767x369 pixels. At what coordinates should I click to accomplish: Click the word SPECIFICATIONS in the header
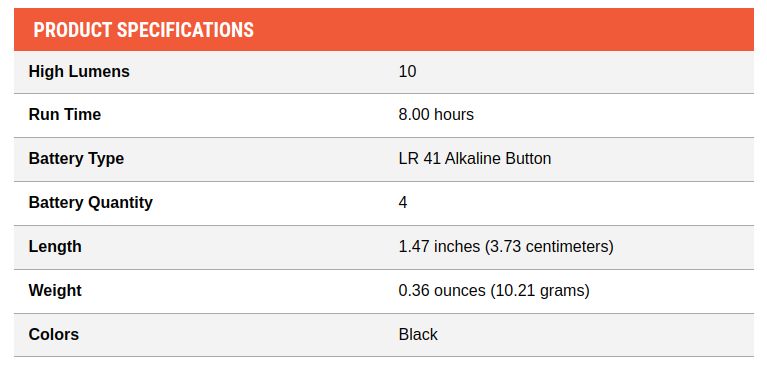coord(185,30)
